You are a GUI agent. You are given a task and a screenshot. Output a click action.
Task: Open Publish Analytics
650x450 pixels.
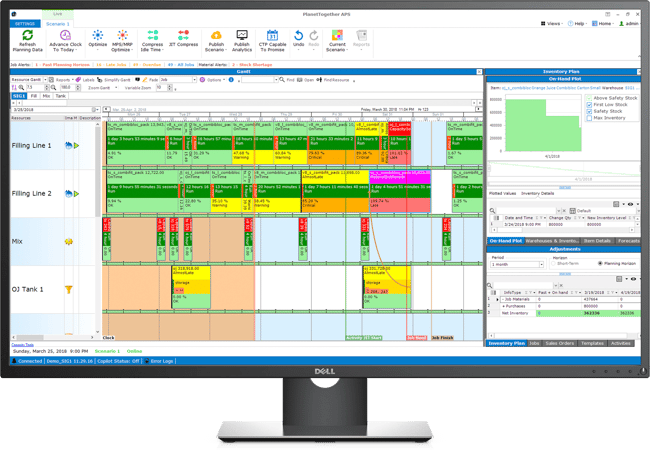242,41
